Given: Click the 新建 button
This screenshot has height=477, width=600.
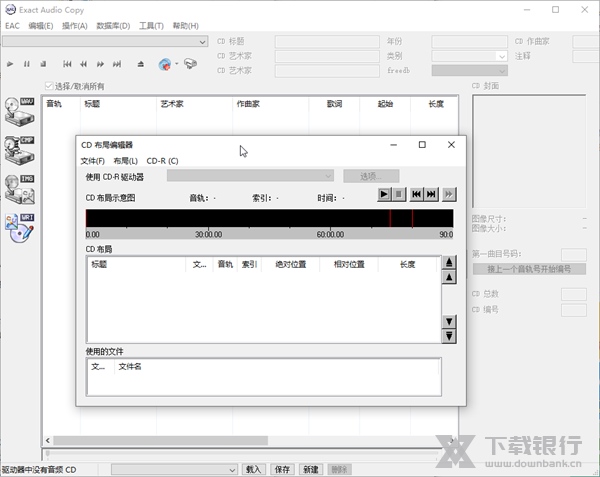Looking at the screenshot, I should tap(311, 469).
